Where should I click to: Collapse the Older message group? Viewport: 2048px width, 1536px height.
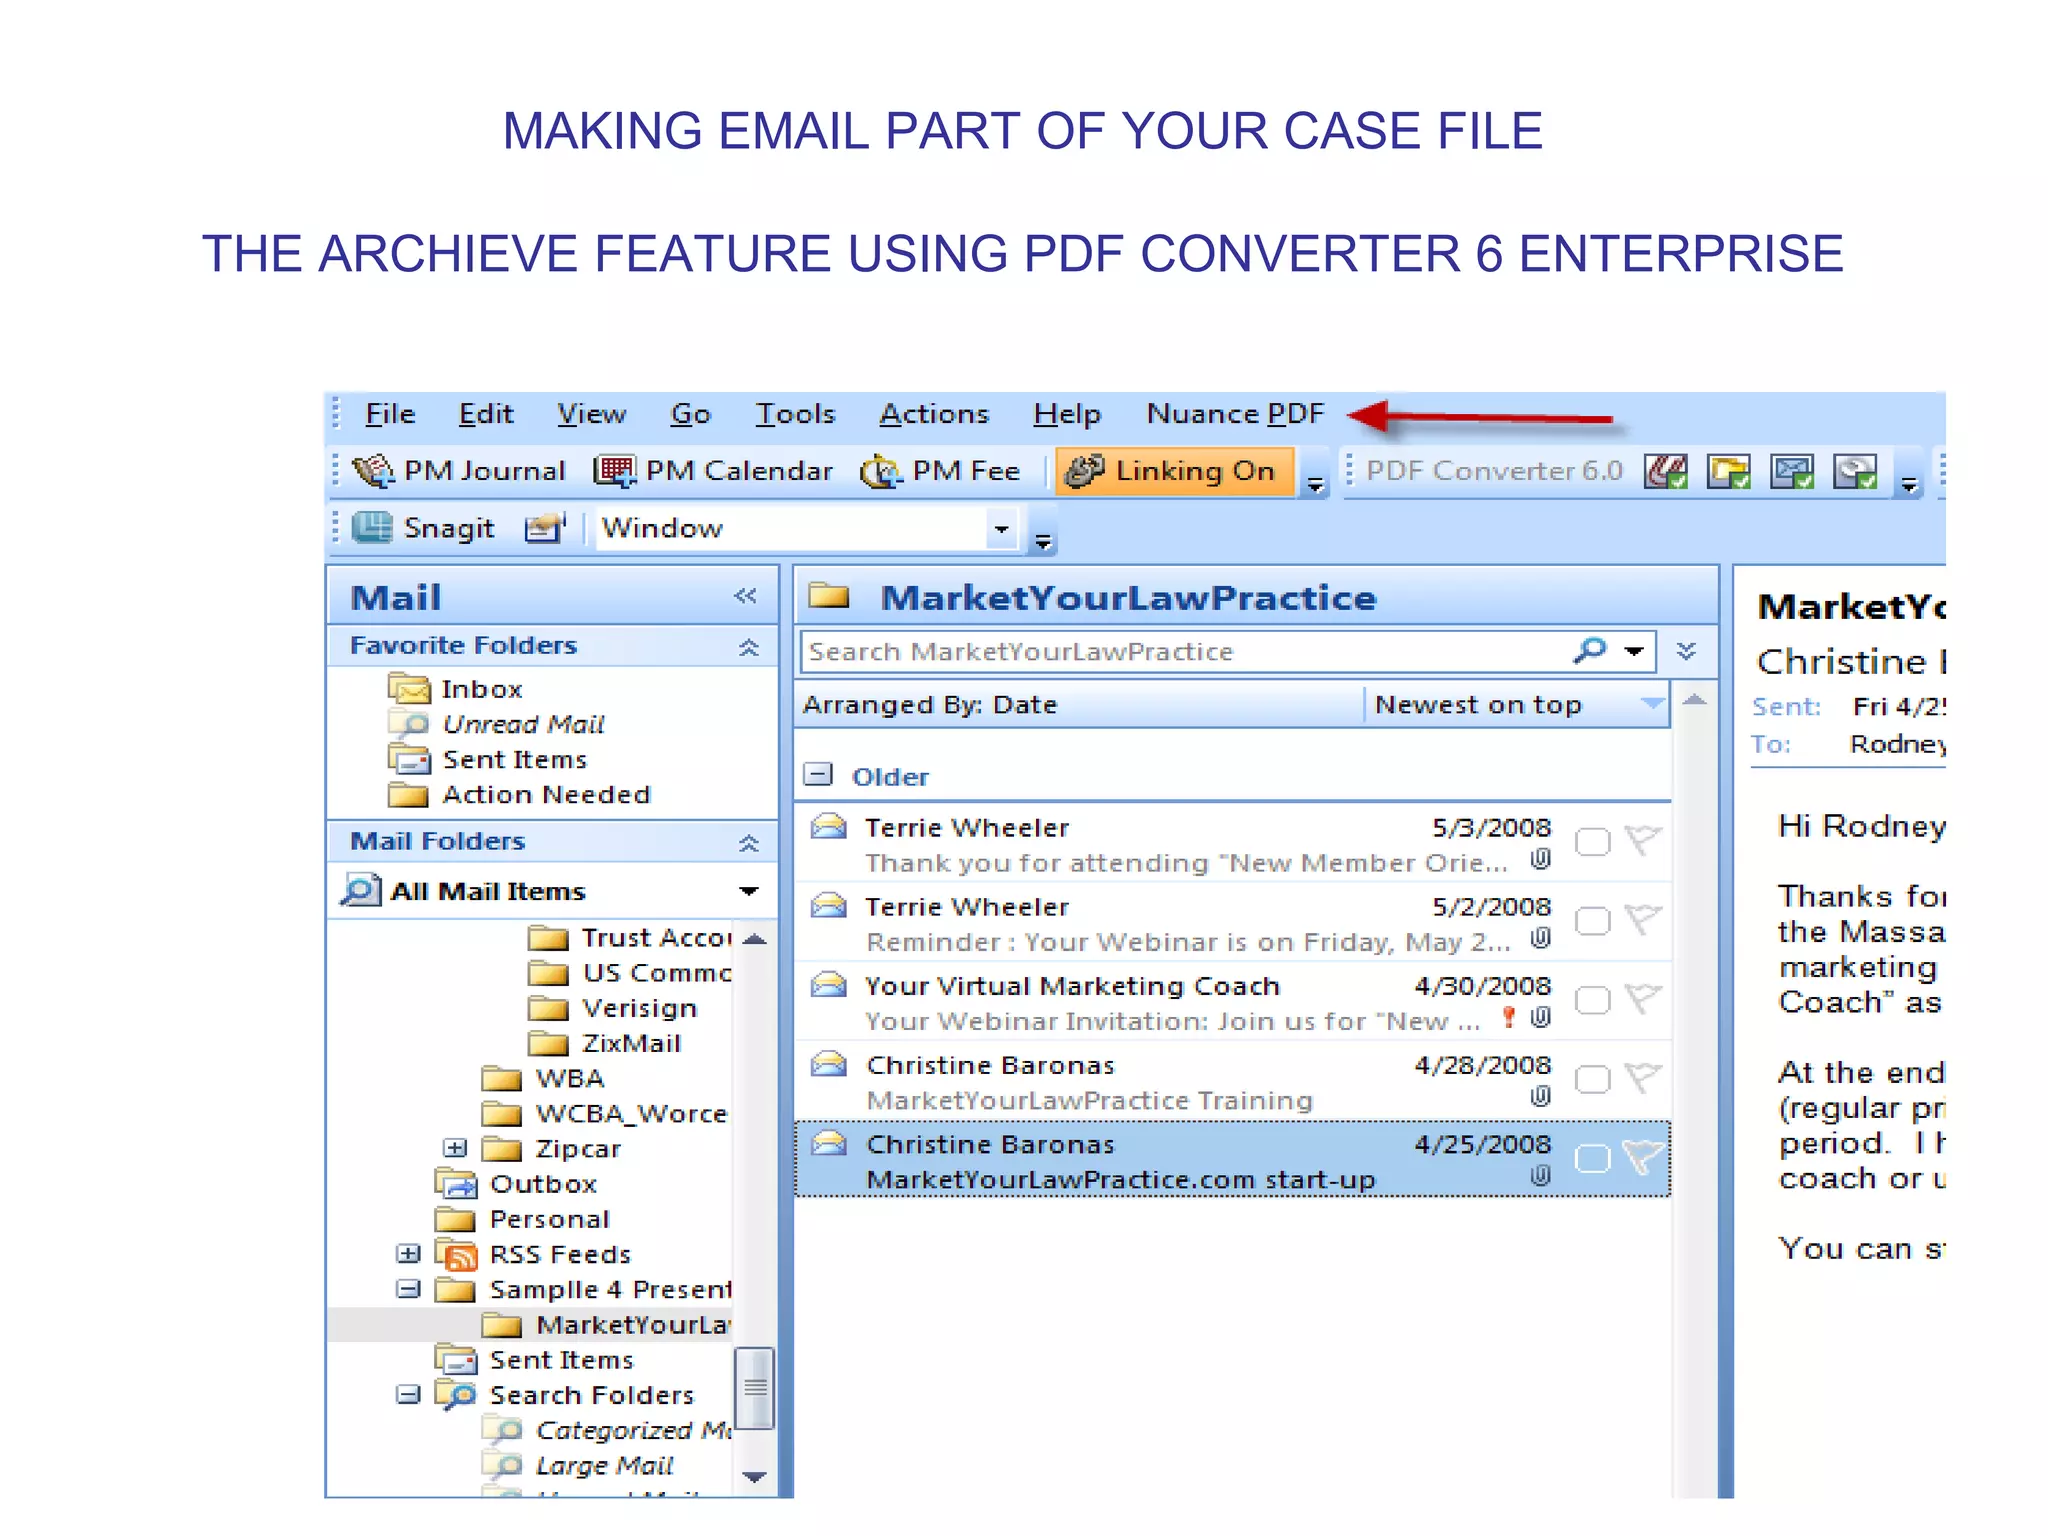[818, 775]
